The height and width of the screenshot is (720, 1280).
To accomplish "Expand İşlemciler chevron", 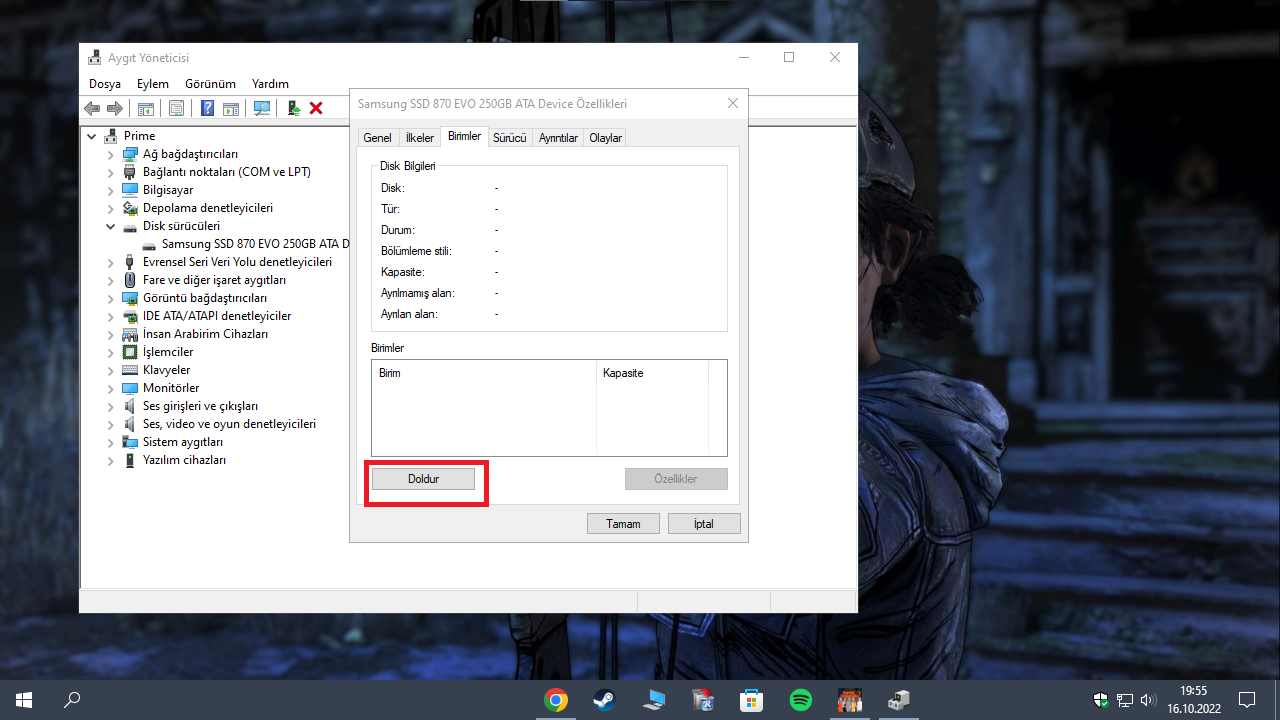I will coord(111,352).
